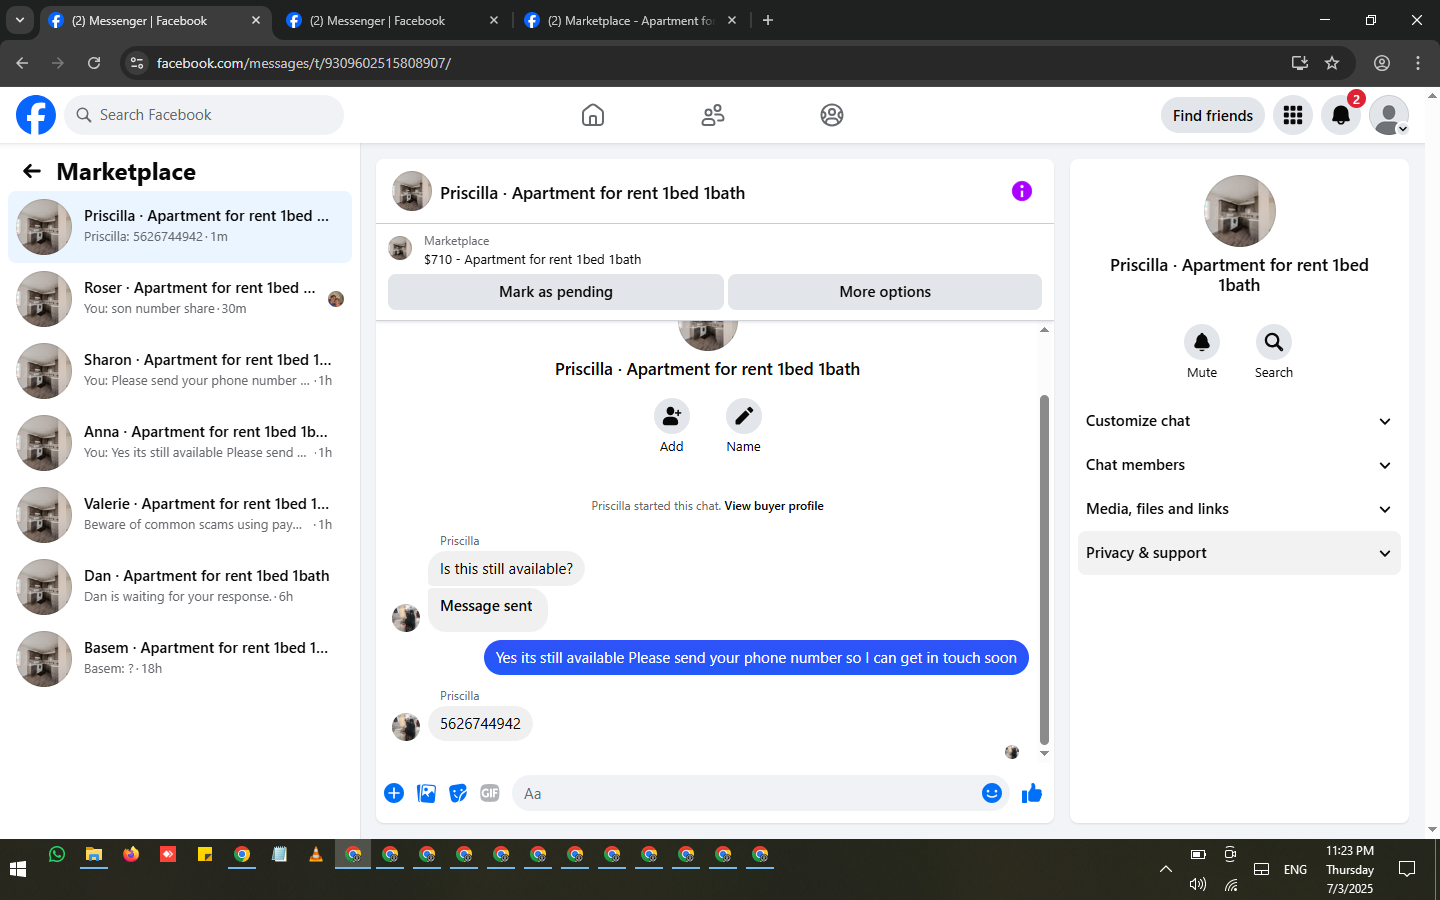Switch to second Messenger browser tab
Screen dimensions: 1440x900
click(x=392, y=20)
